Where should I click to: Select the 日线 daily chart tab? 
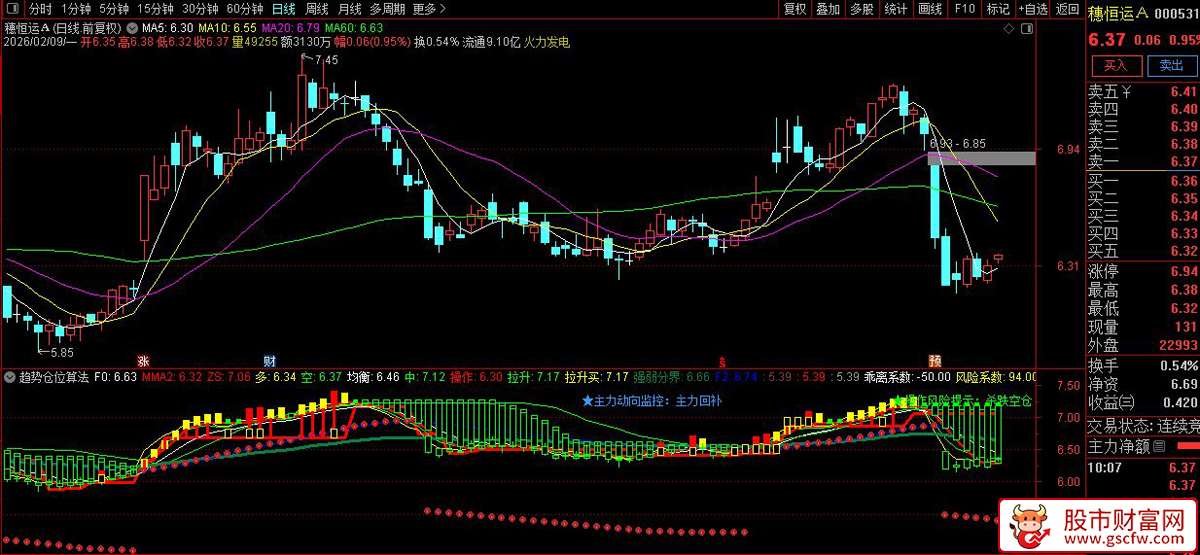click(284, 9)
